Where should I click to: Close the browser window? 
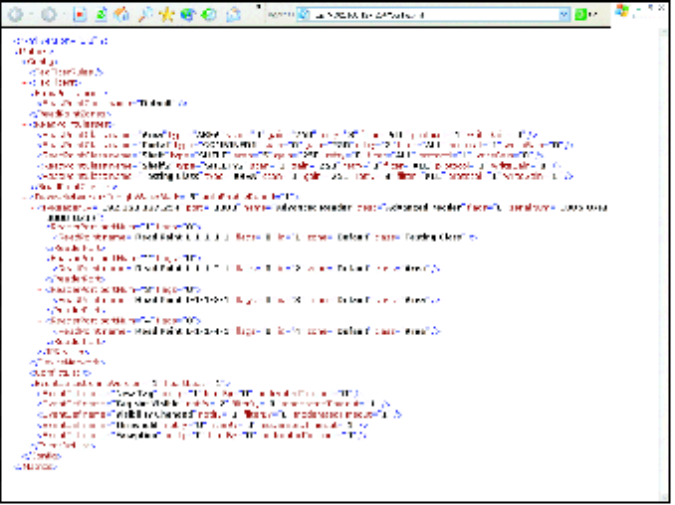662,6
